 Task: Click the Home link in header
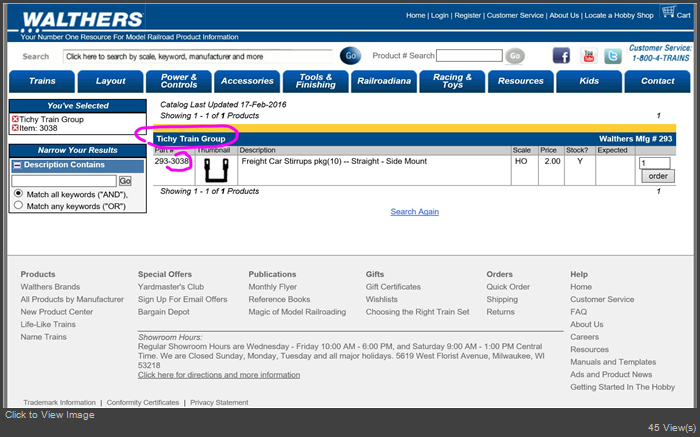415,15
